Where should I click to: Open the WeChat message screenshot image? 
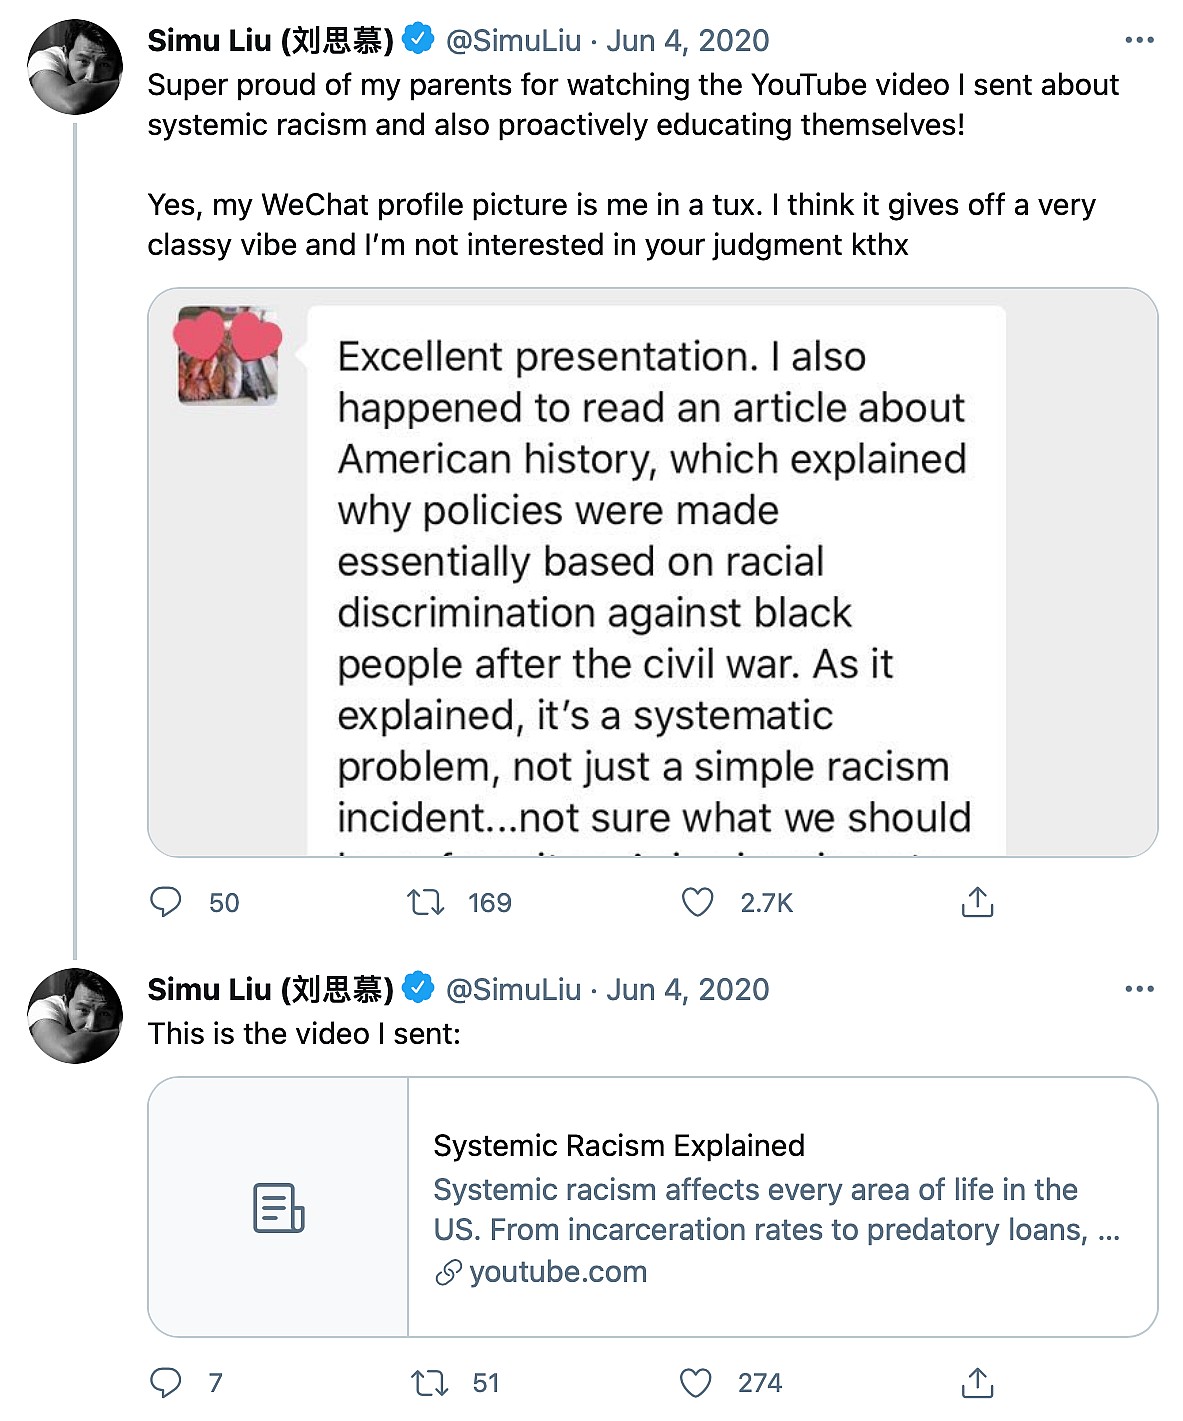coord(652,572)
